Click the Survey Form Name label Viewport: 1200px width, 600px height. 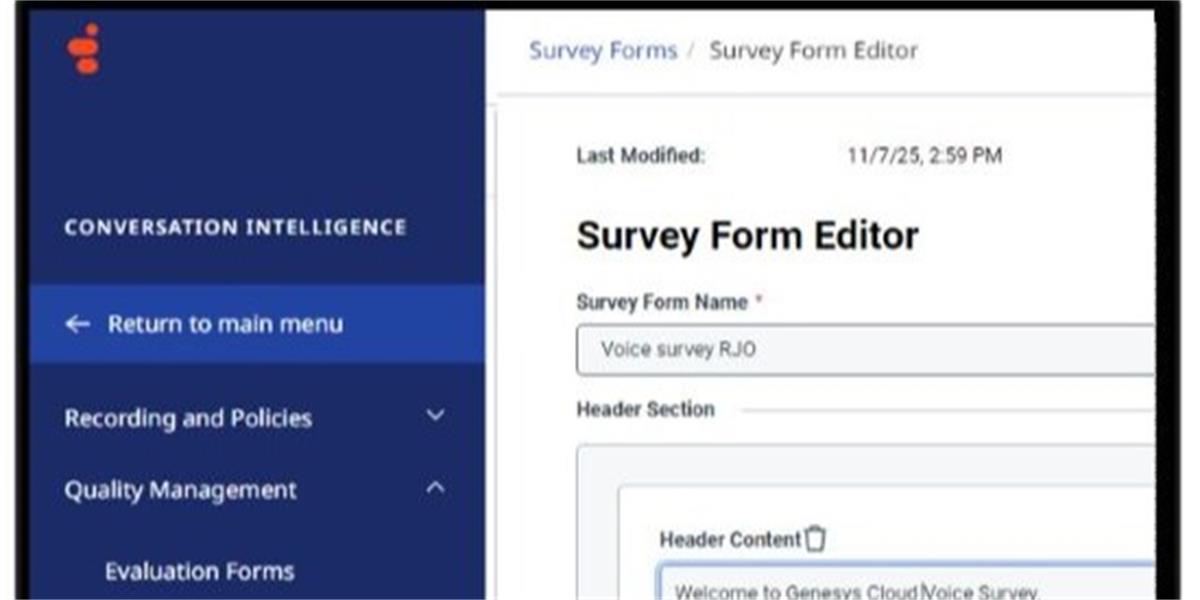coord(662,302)
